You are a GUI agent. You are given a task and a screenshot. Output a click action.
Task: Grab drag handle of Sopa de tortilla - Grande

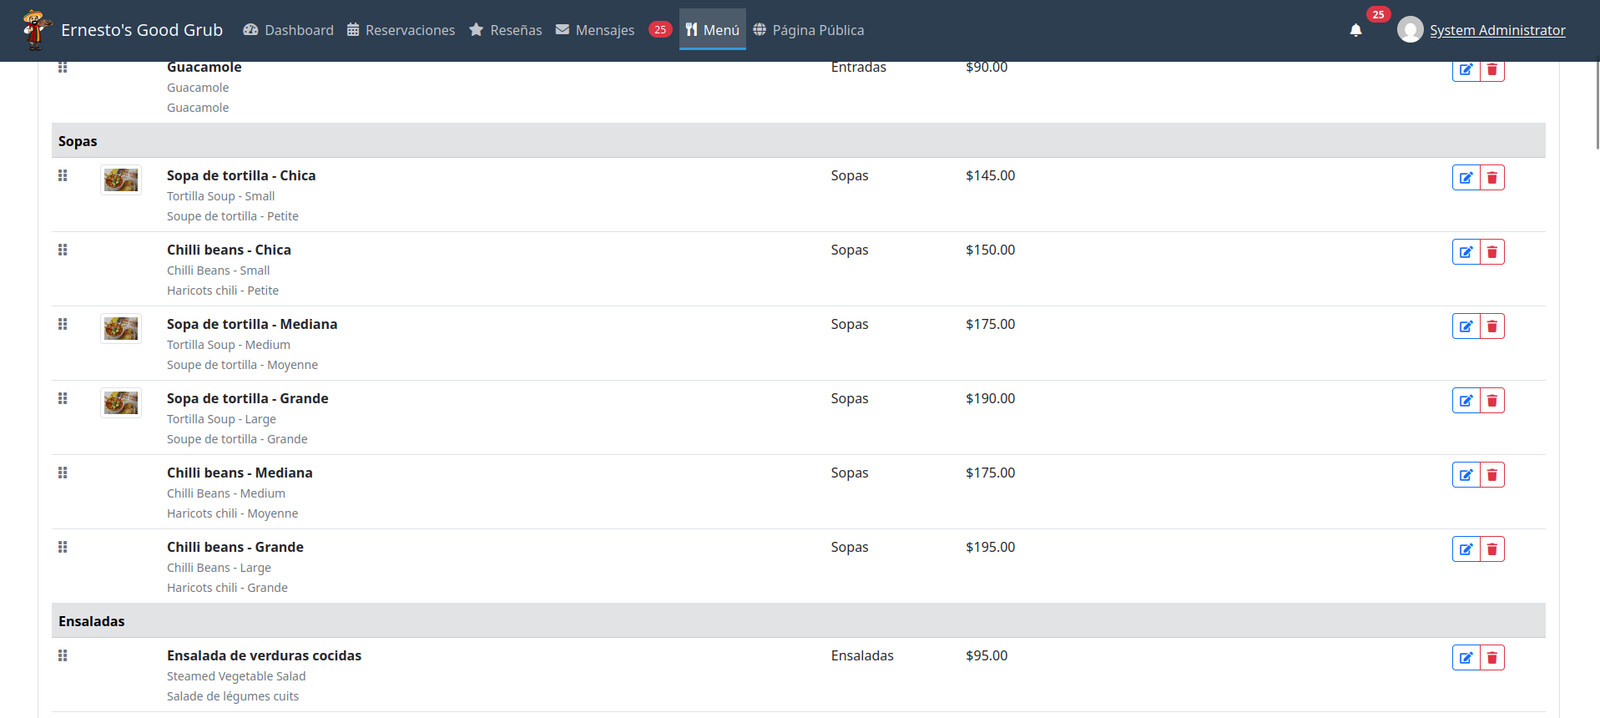coord(63,398)
